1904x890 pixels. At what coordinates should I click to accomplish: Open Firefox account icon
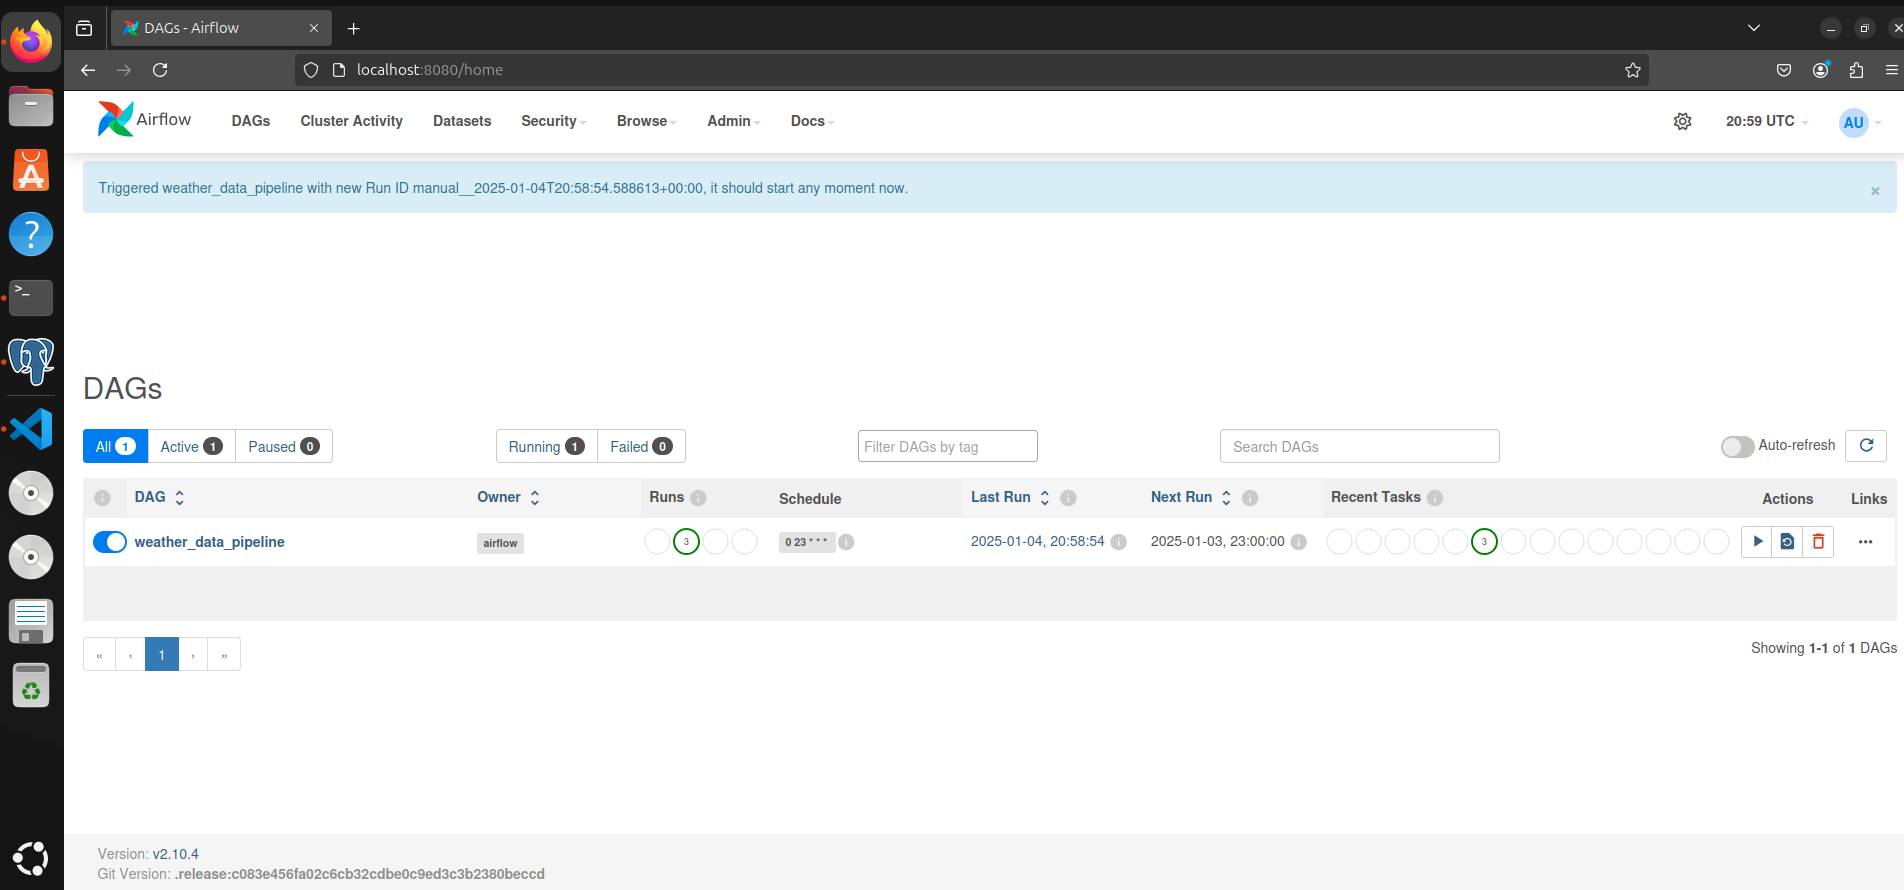coord(1821,70)
